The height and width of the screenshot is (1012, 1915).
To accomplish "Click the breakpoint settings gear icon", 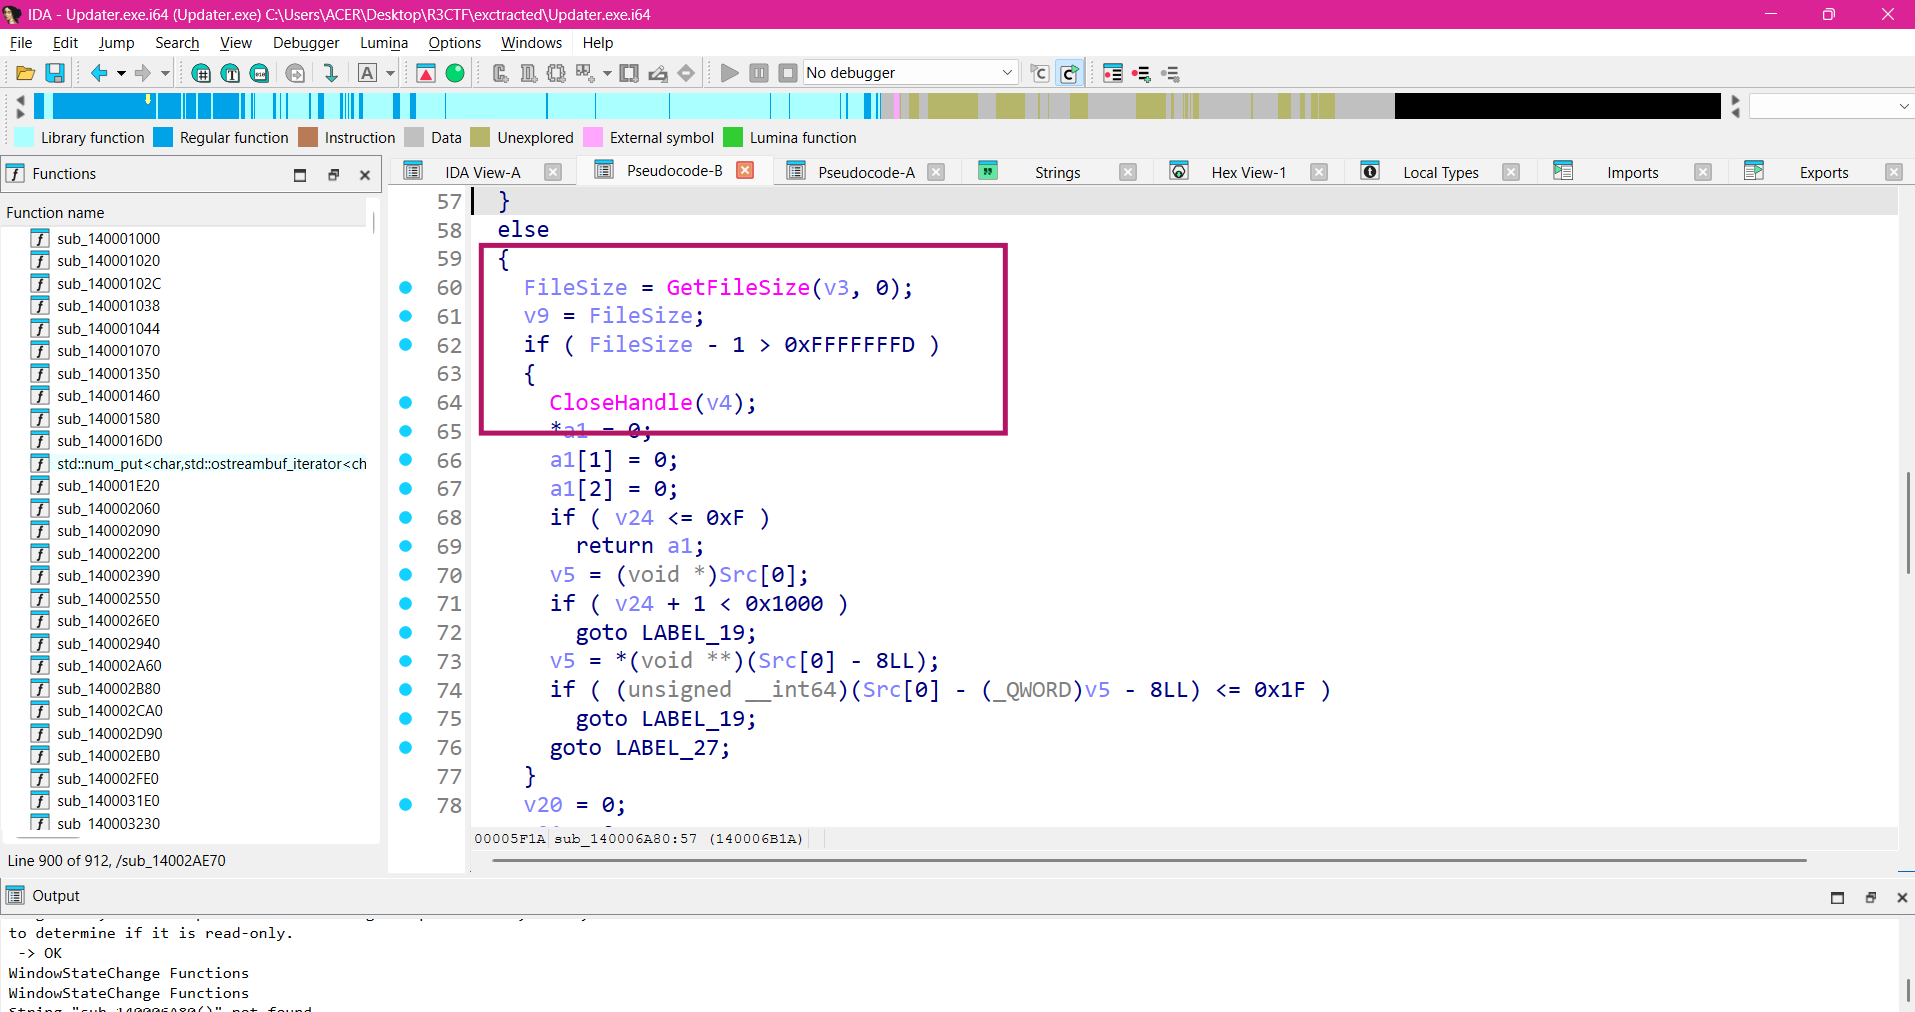I will tap(1170, 73).
